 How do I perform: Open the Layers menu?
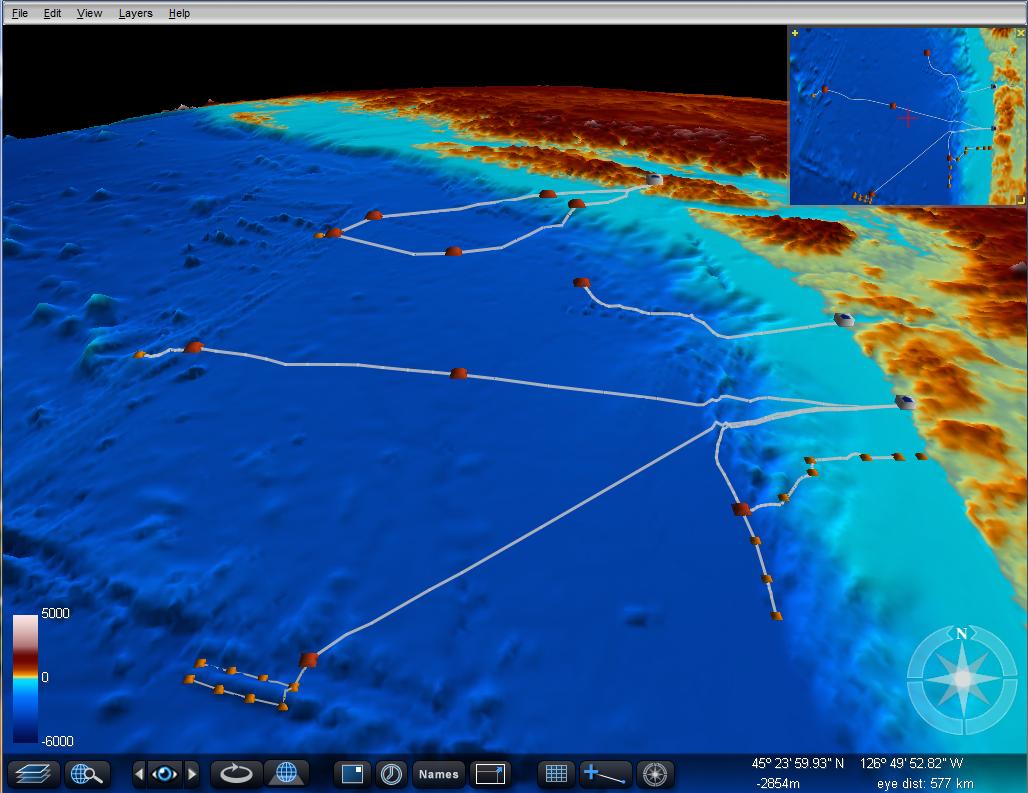click(135, 13)
